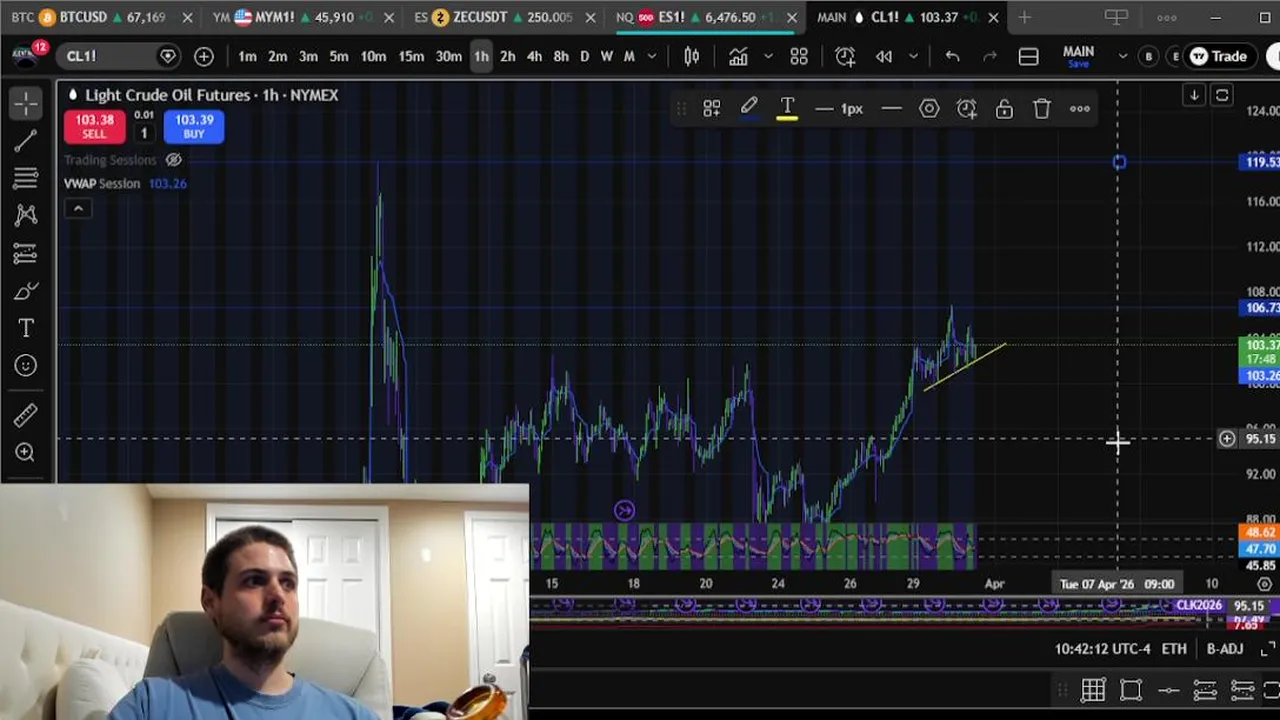Delete the selected drawing with trash icon

(x=1041, y=108)
